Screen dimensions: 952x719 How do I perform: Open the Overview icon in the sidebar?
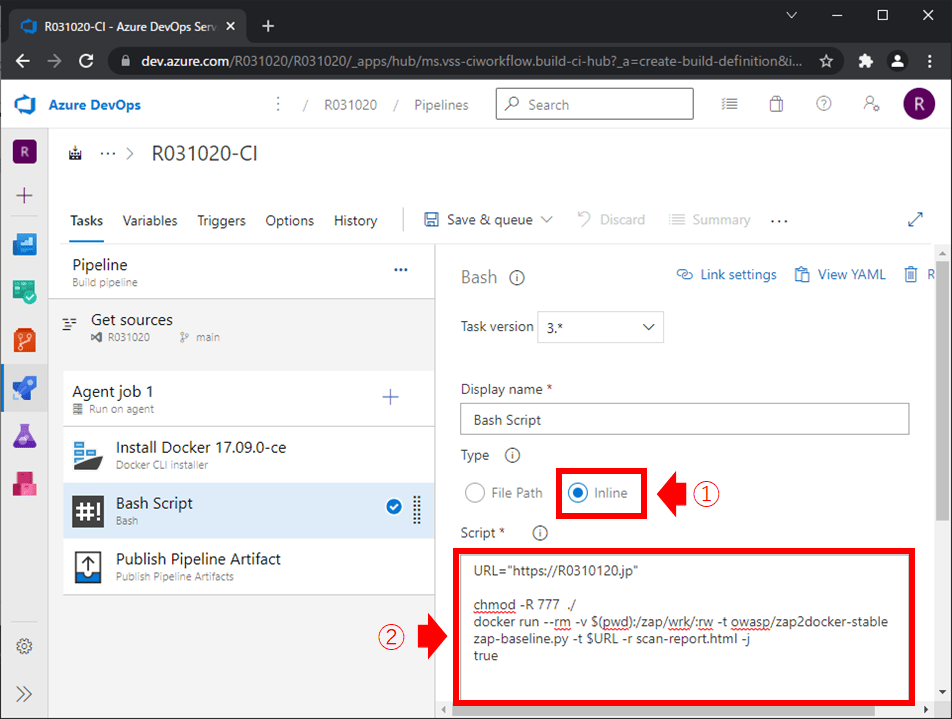(25, 244)
